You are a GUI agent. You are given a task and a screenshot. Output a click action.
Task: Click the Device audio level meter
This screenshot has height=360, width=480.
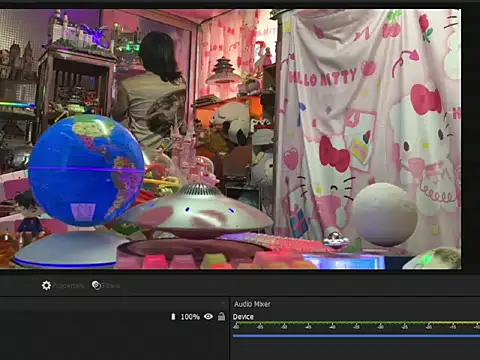pyautogui.click(x=356, y=325)
